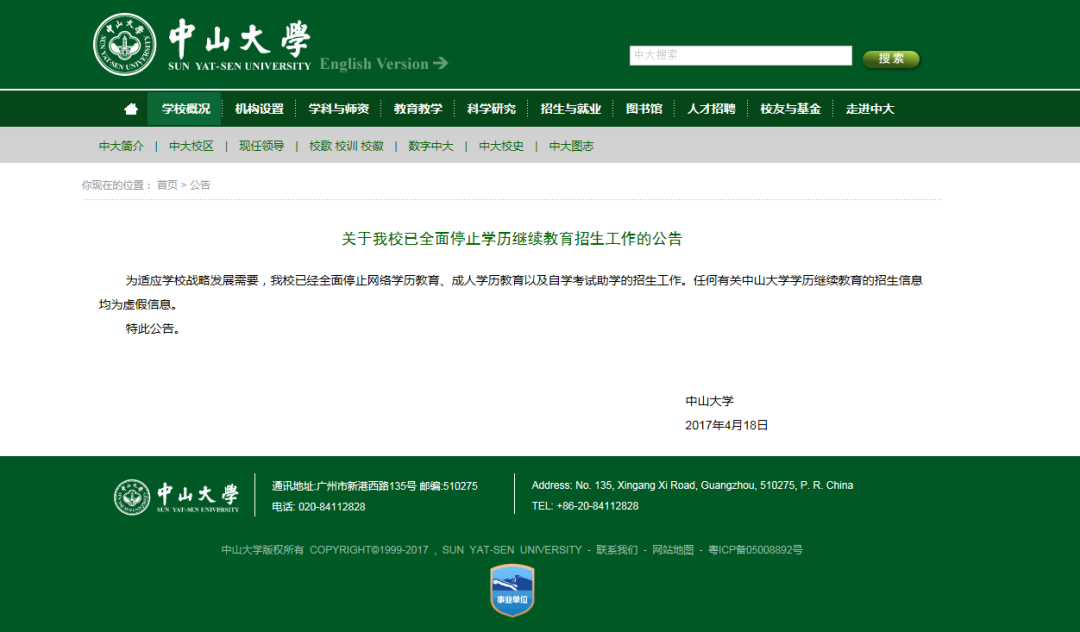Image resolution: width=1080 pixels, height=632 pixels.
Task: Click the 搜索 search button
Action: 891,59
